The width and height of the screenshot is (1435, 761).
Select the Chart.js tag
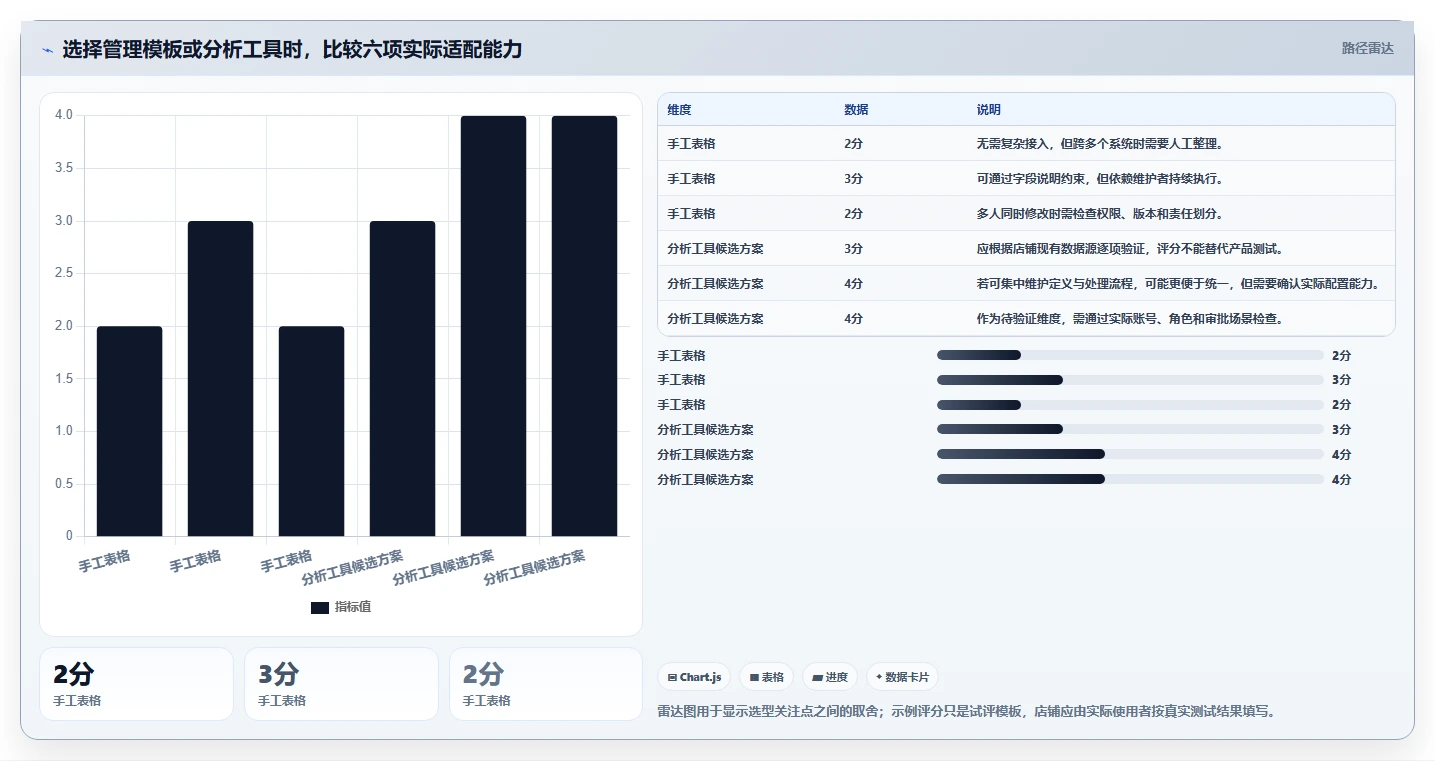coord(694,677)
